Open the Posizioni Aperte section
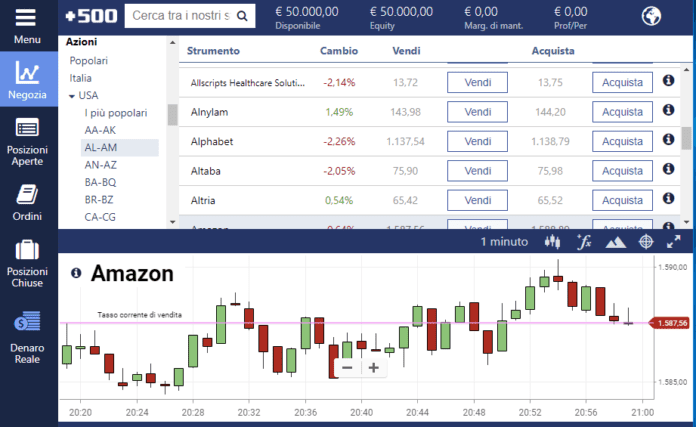696x427 pixels. tap(28, 142)
